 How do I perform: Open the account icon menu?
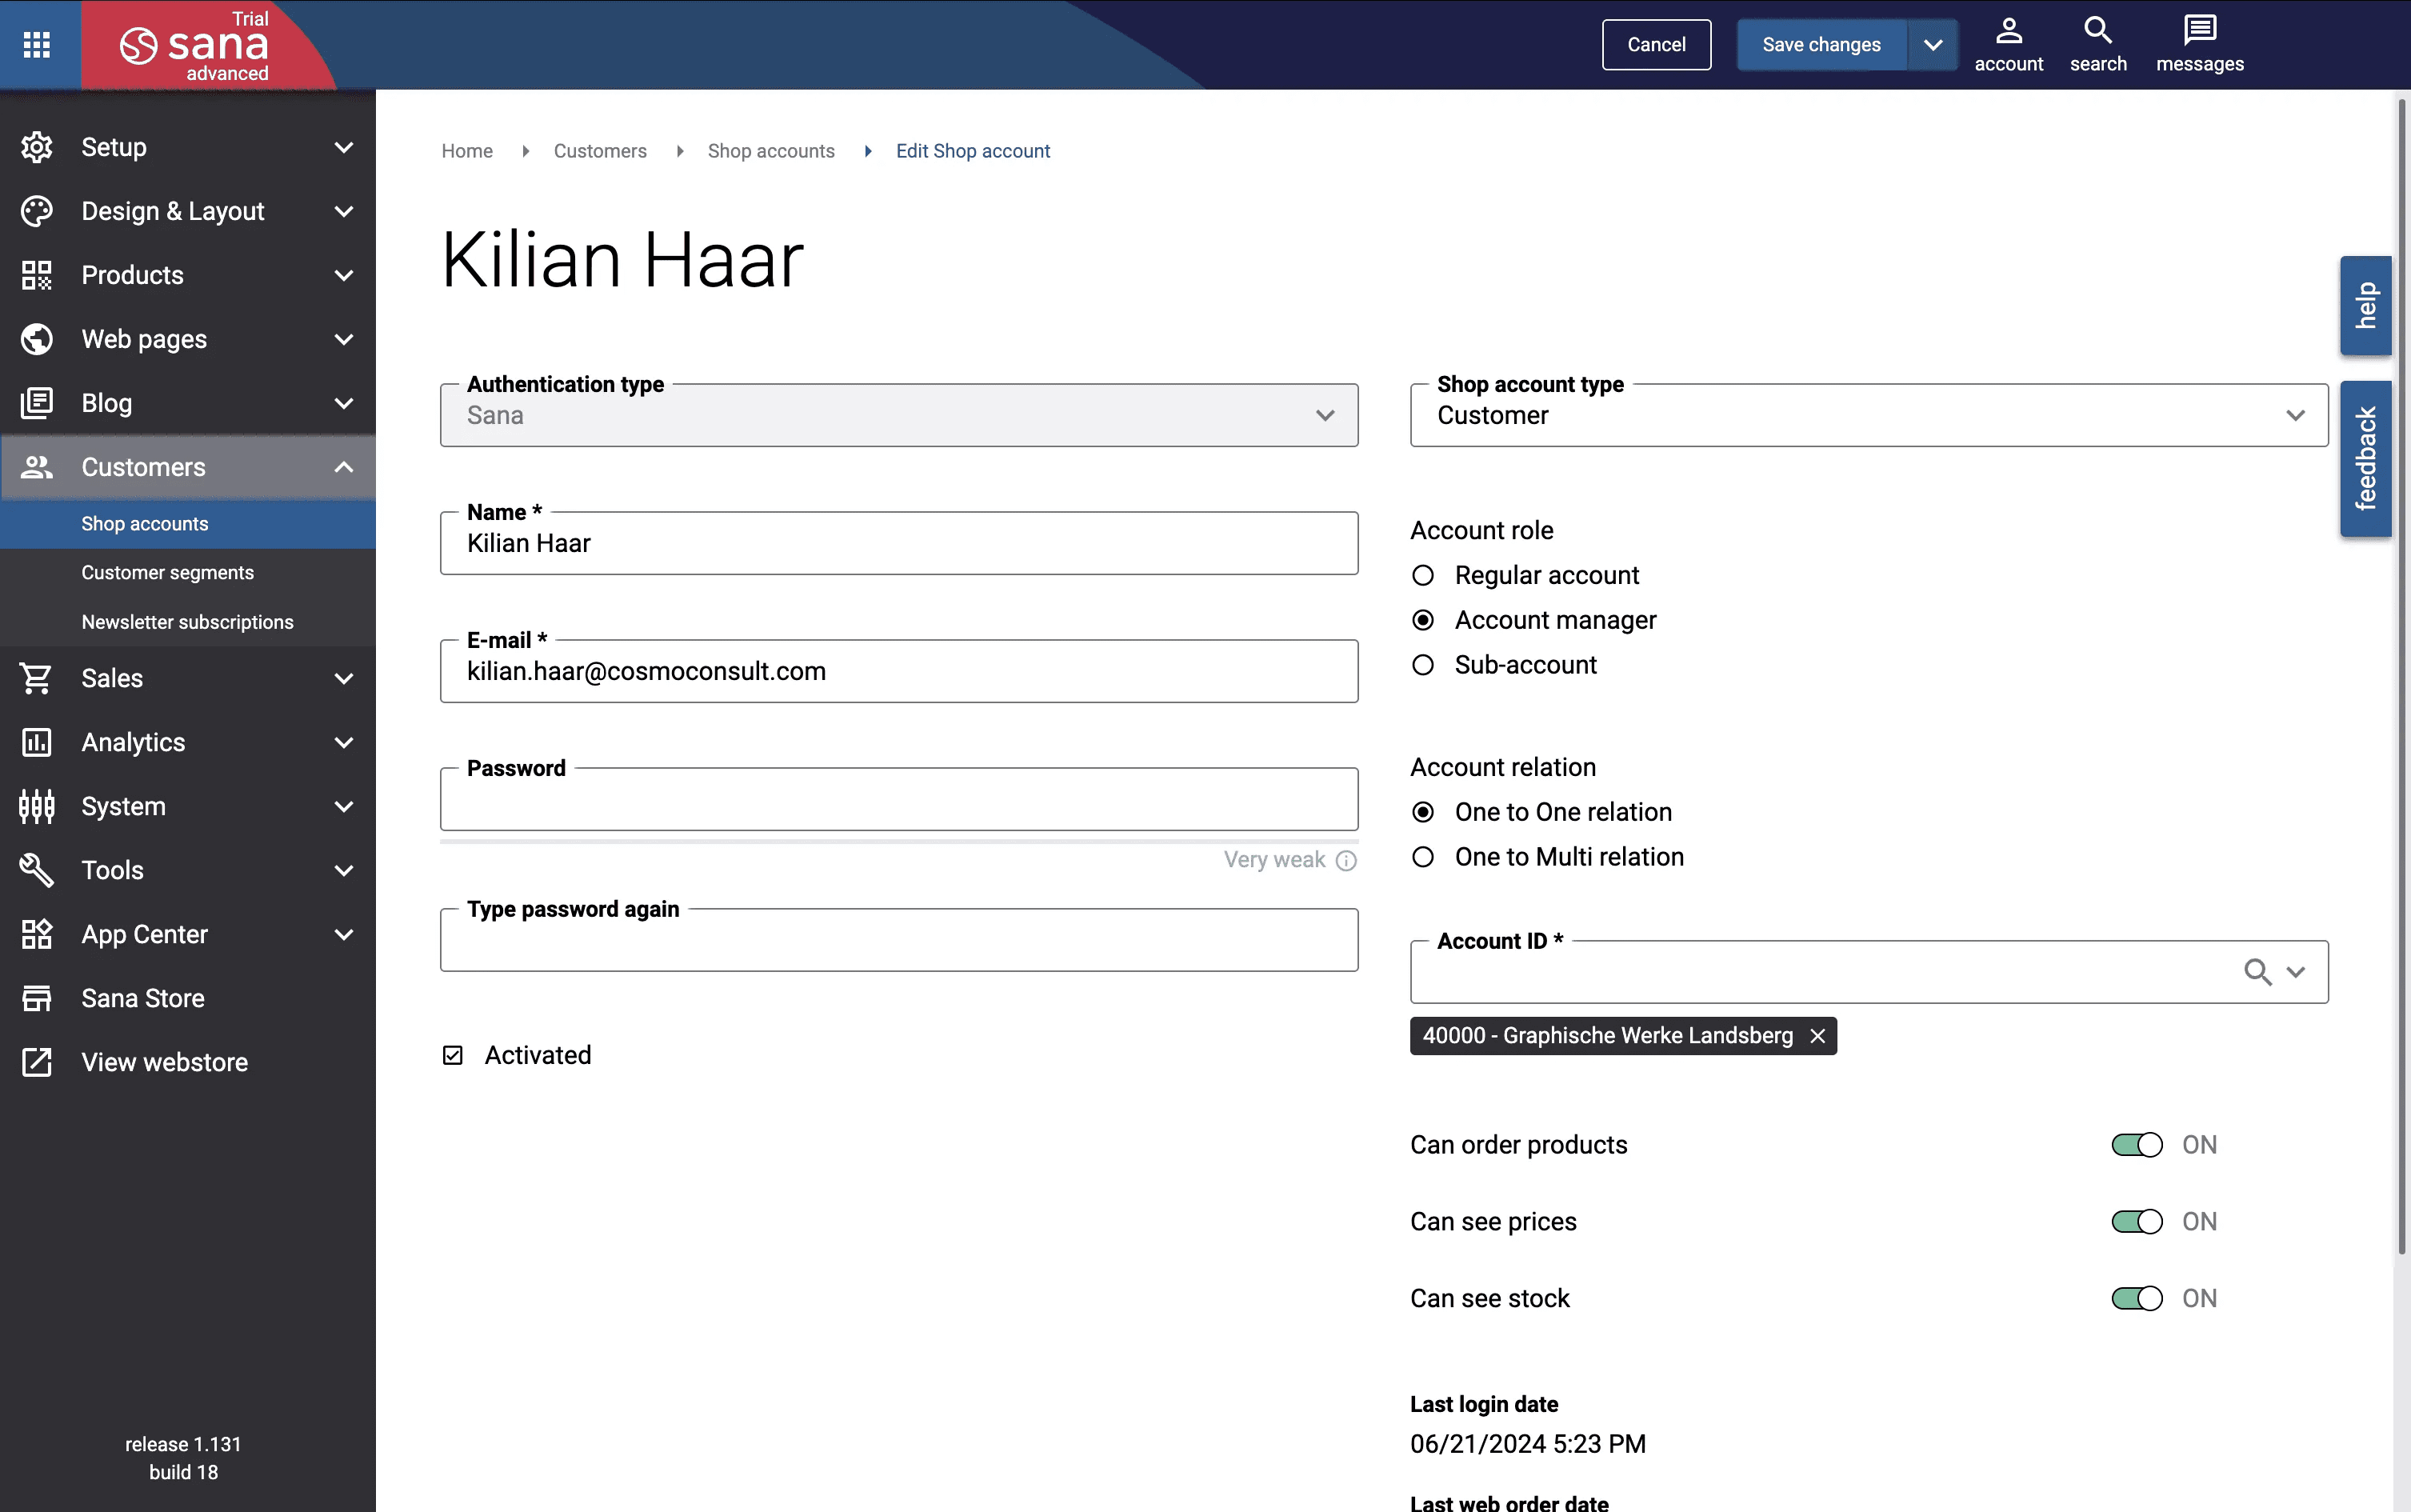2008,45
